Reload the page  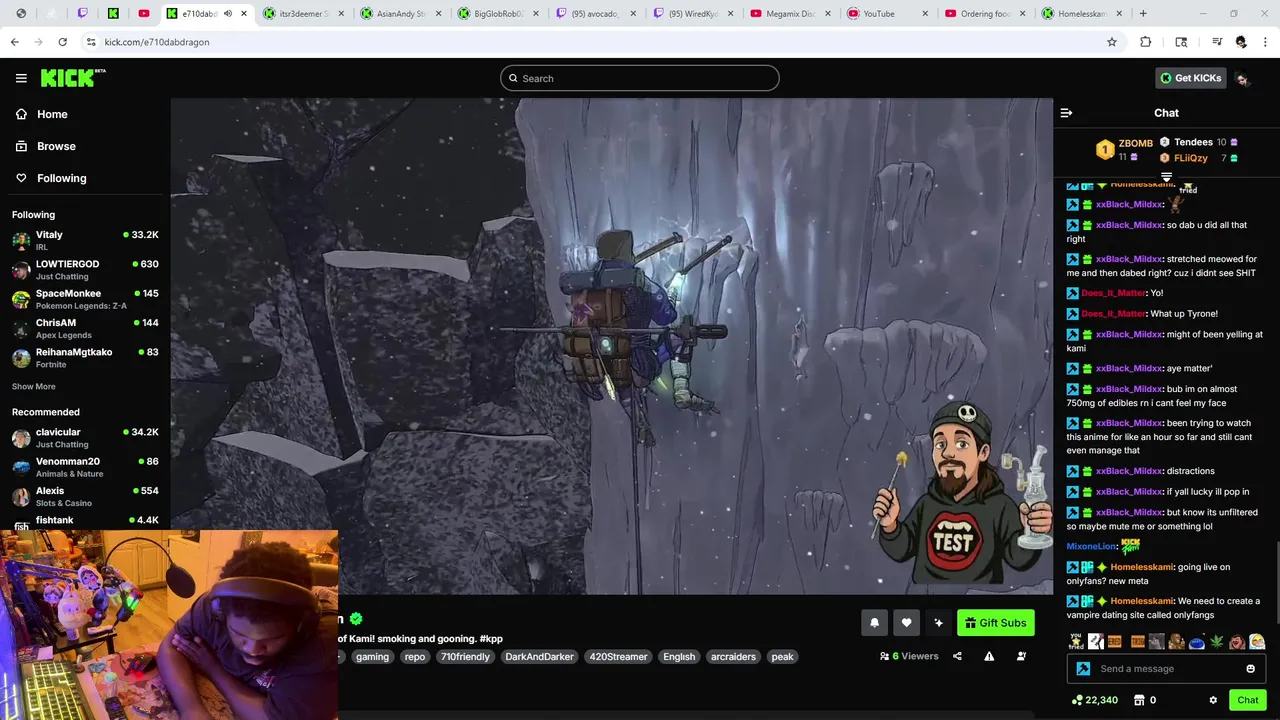[x=62, y=42]
